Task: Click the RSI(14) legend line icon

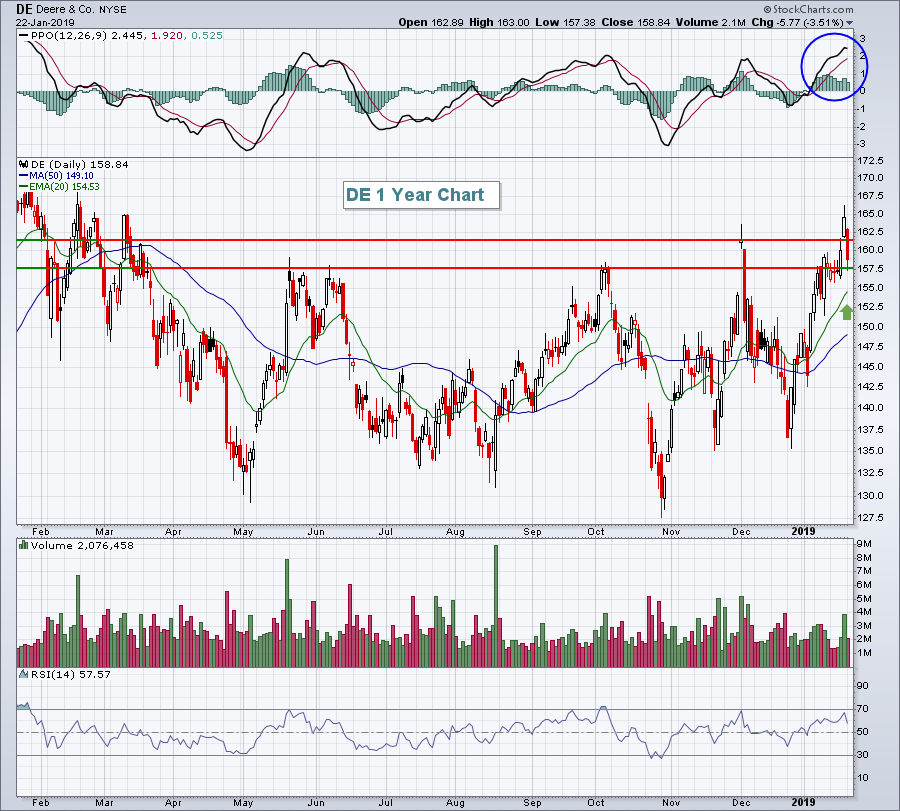Action: 24,674
